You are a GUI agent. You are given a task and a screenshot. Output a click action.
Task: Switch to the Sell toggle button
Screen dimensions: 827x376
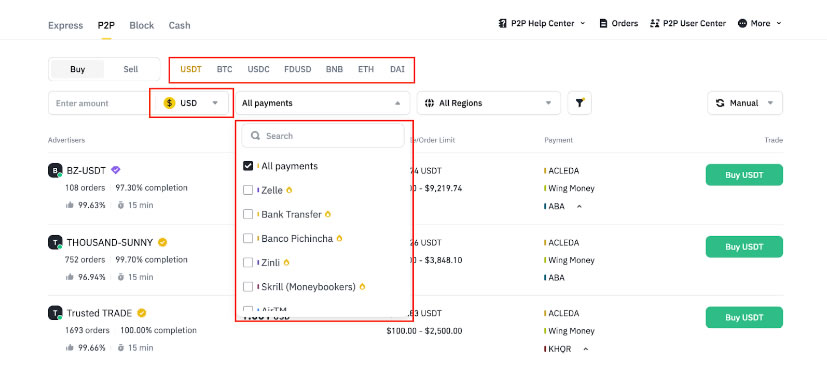[131, 69]
